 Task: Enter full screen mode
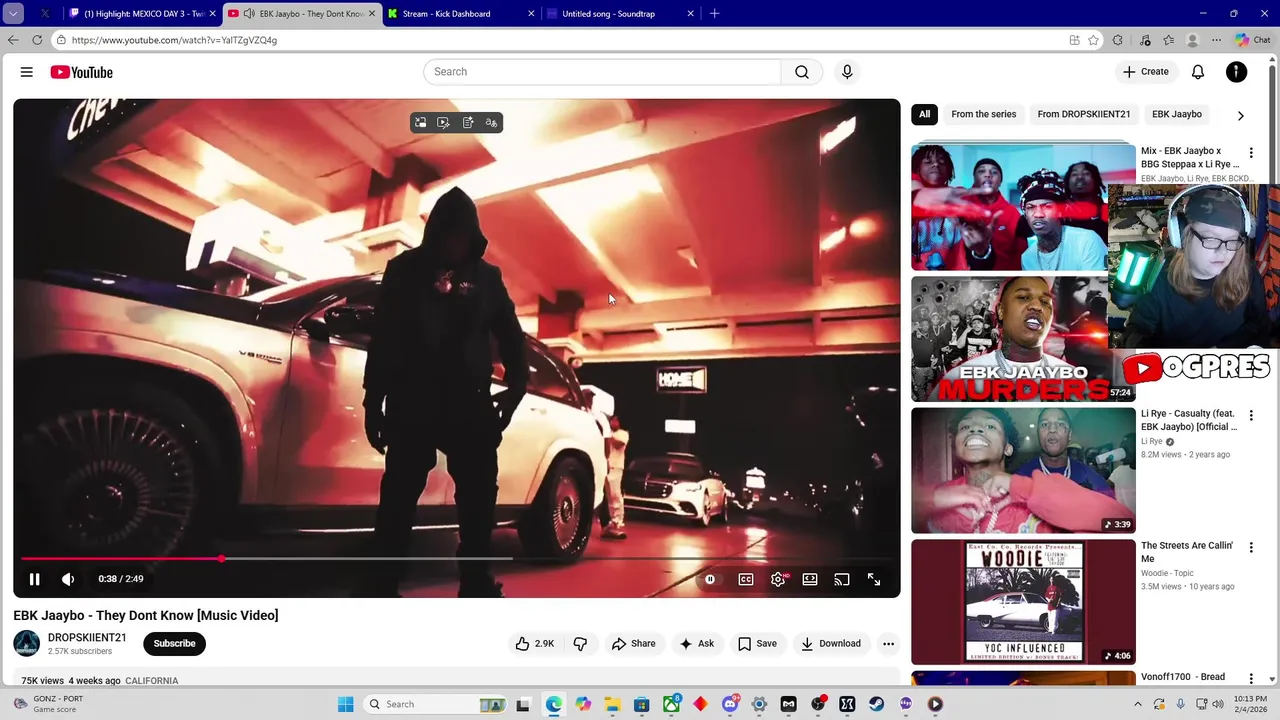tap(874, 579)
